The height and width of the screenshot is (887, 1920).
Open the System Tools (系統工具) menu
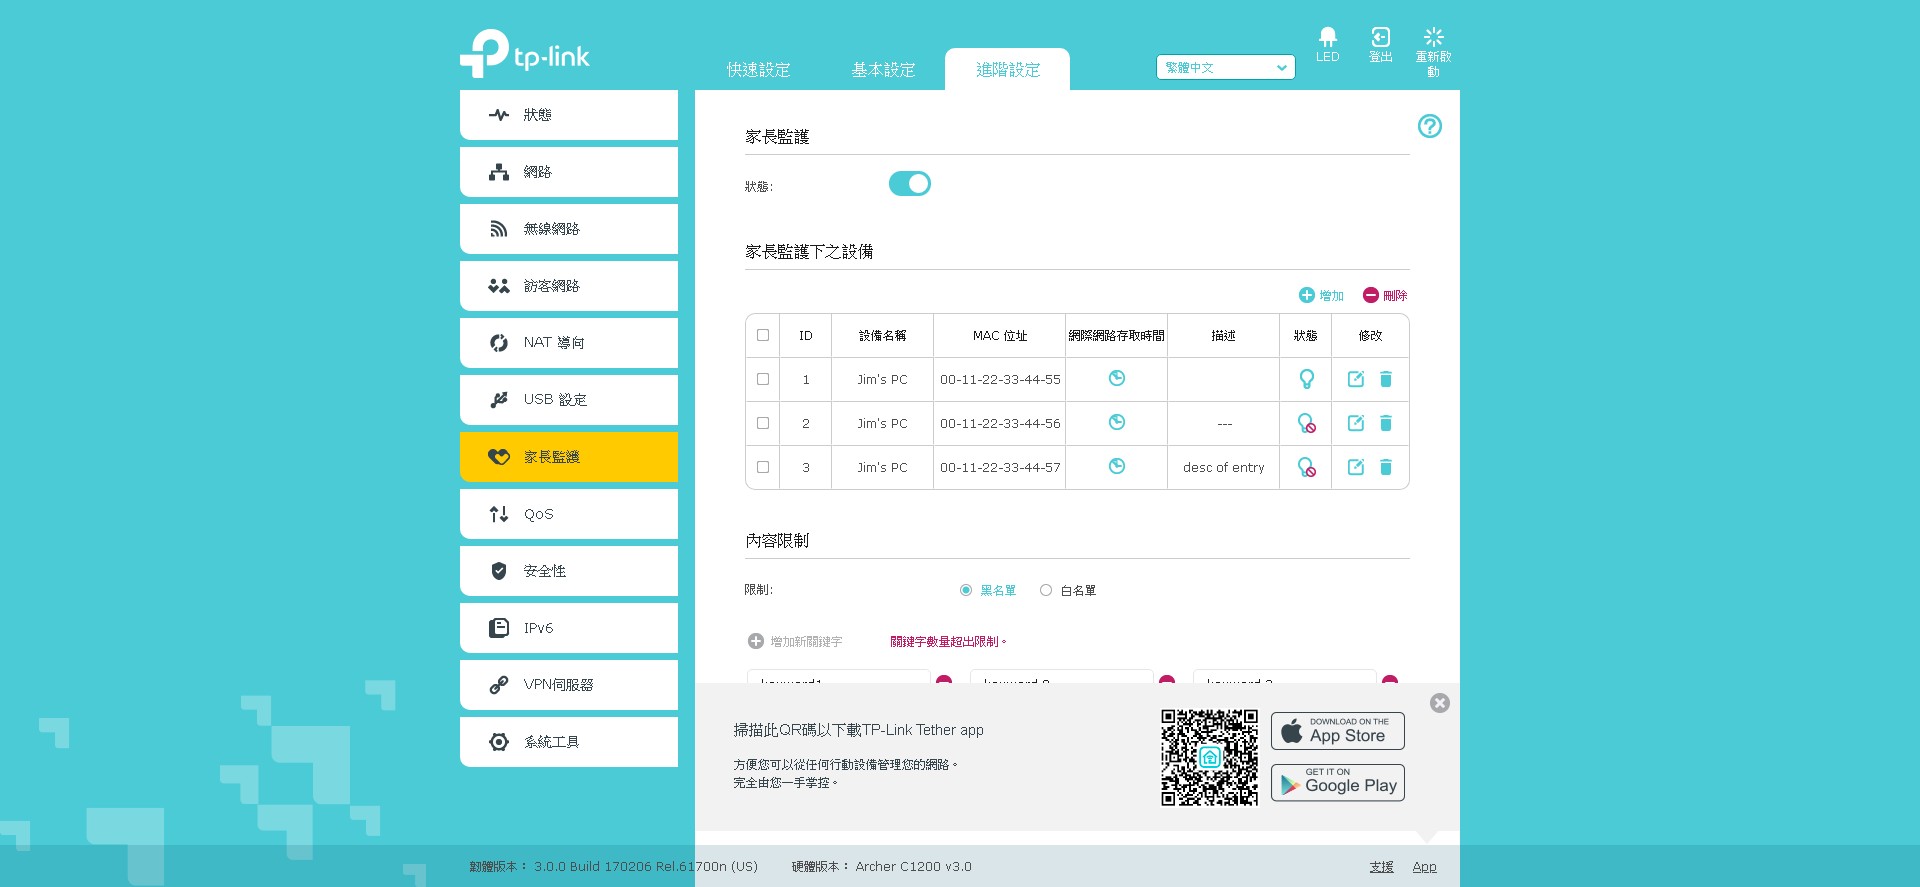(569, 742)
